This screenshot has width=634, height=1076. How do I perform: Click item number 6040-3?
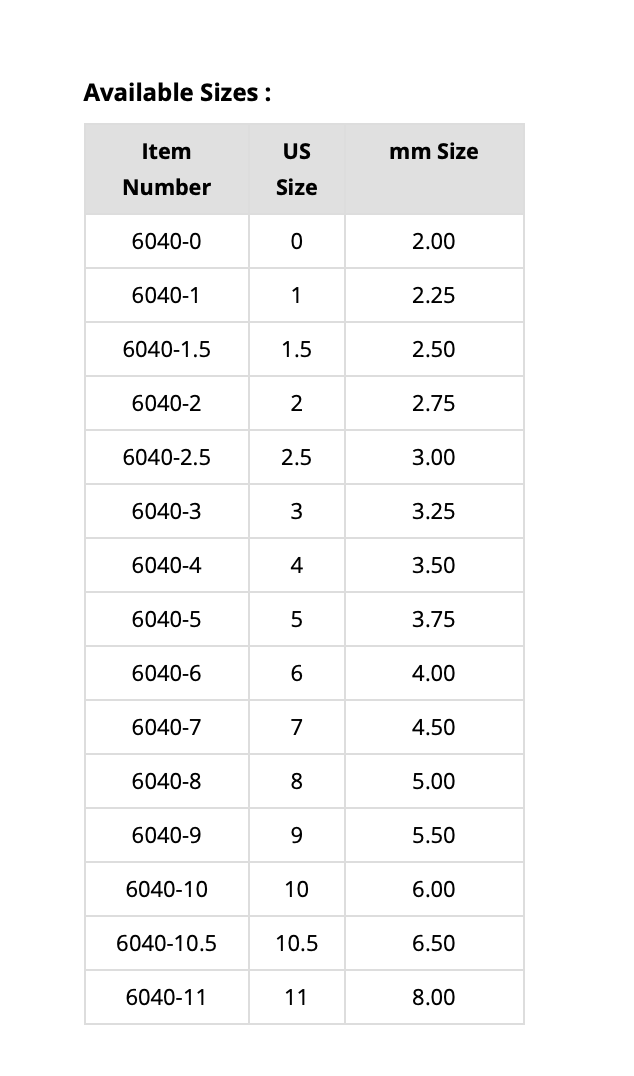point(166,511)
